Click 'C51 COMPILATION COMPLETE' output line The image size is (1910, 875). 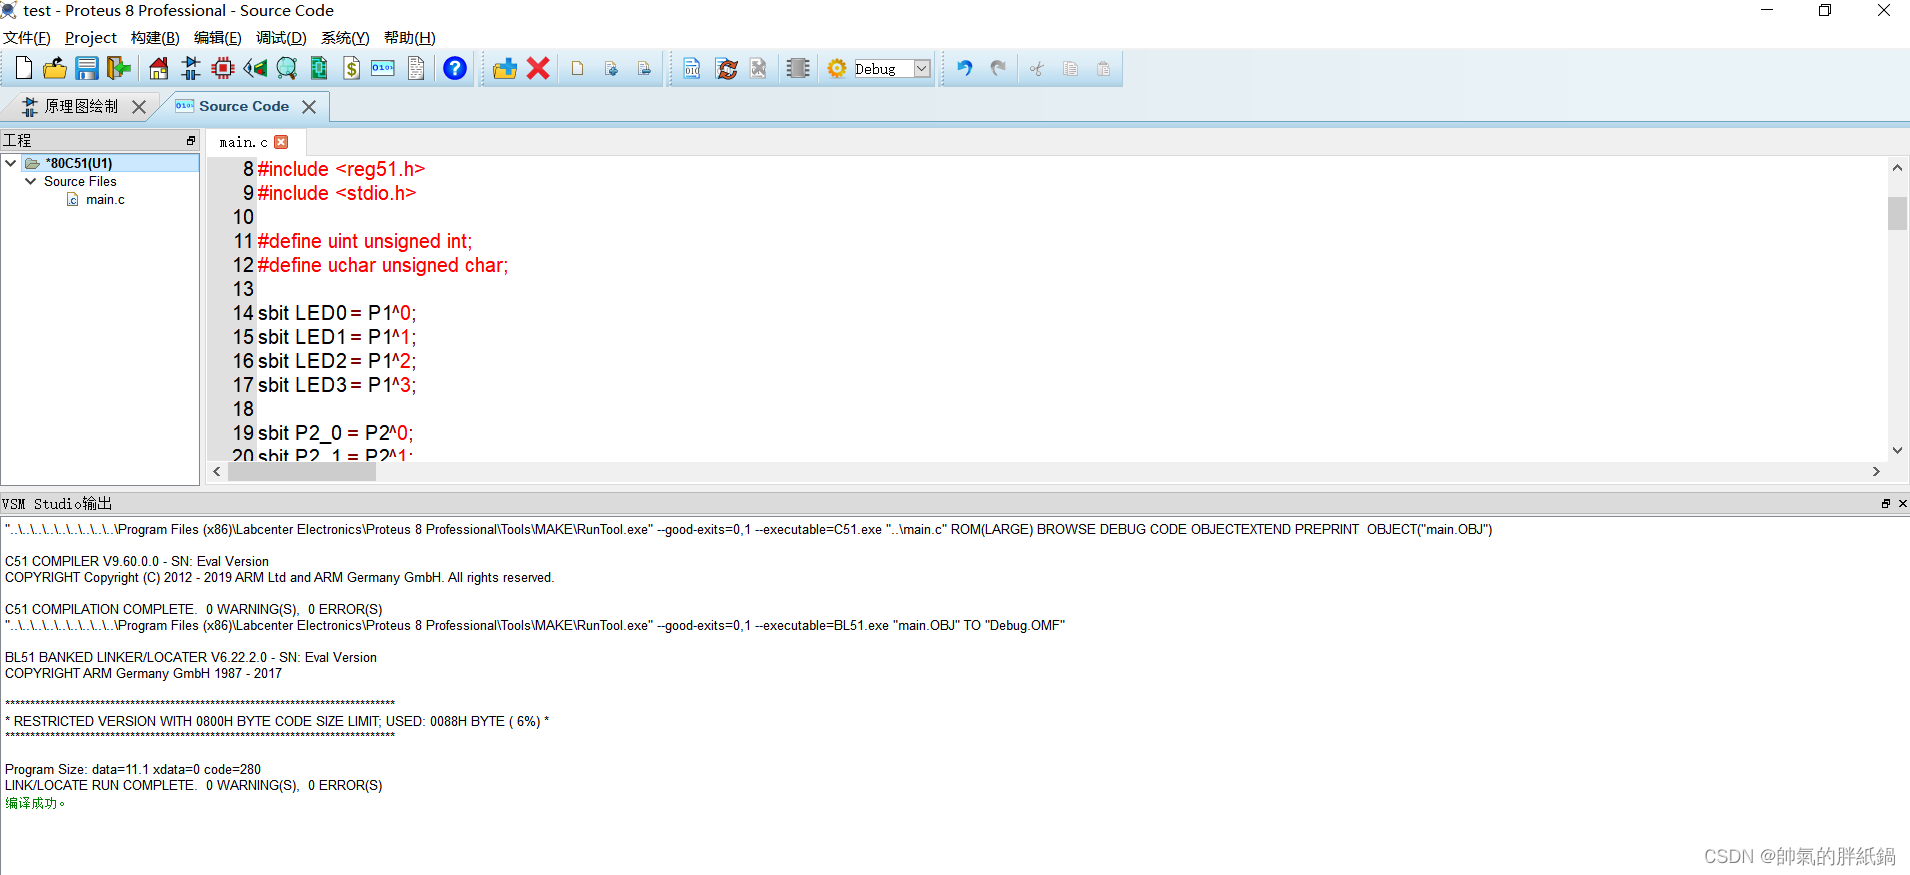[x=194, y=609]
